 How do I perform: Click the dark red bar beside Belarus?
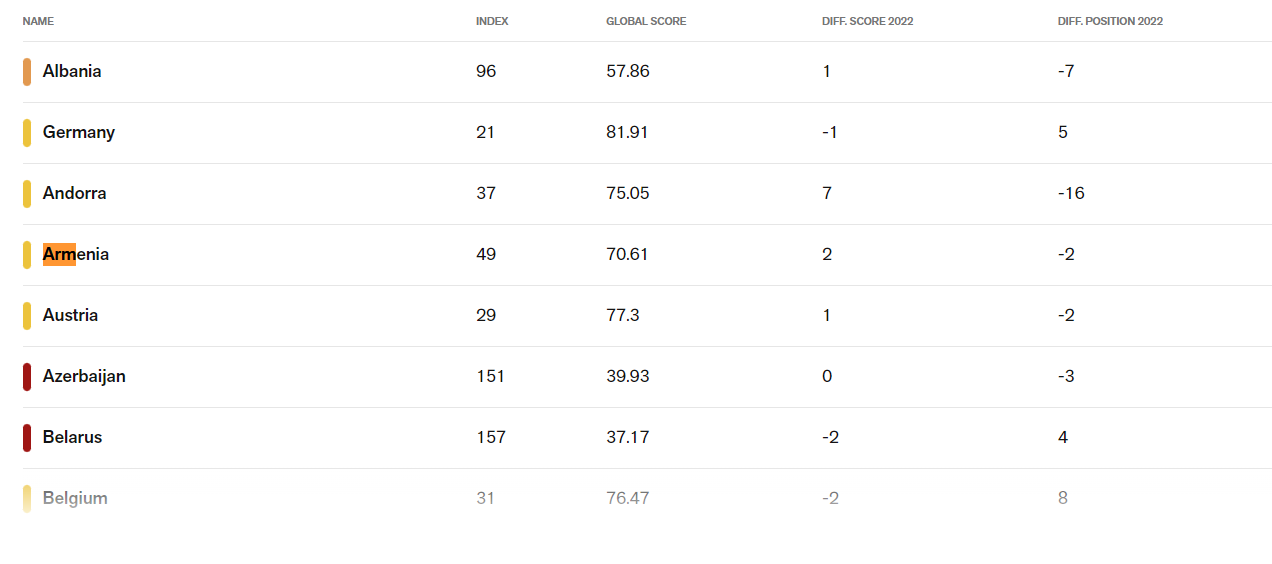27,438
